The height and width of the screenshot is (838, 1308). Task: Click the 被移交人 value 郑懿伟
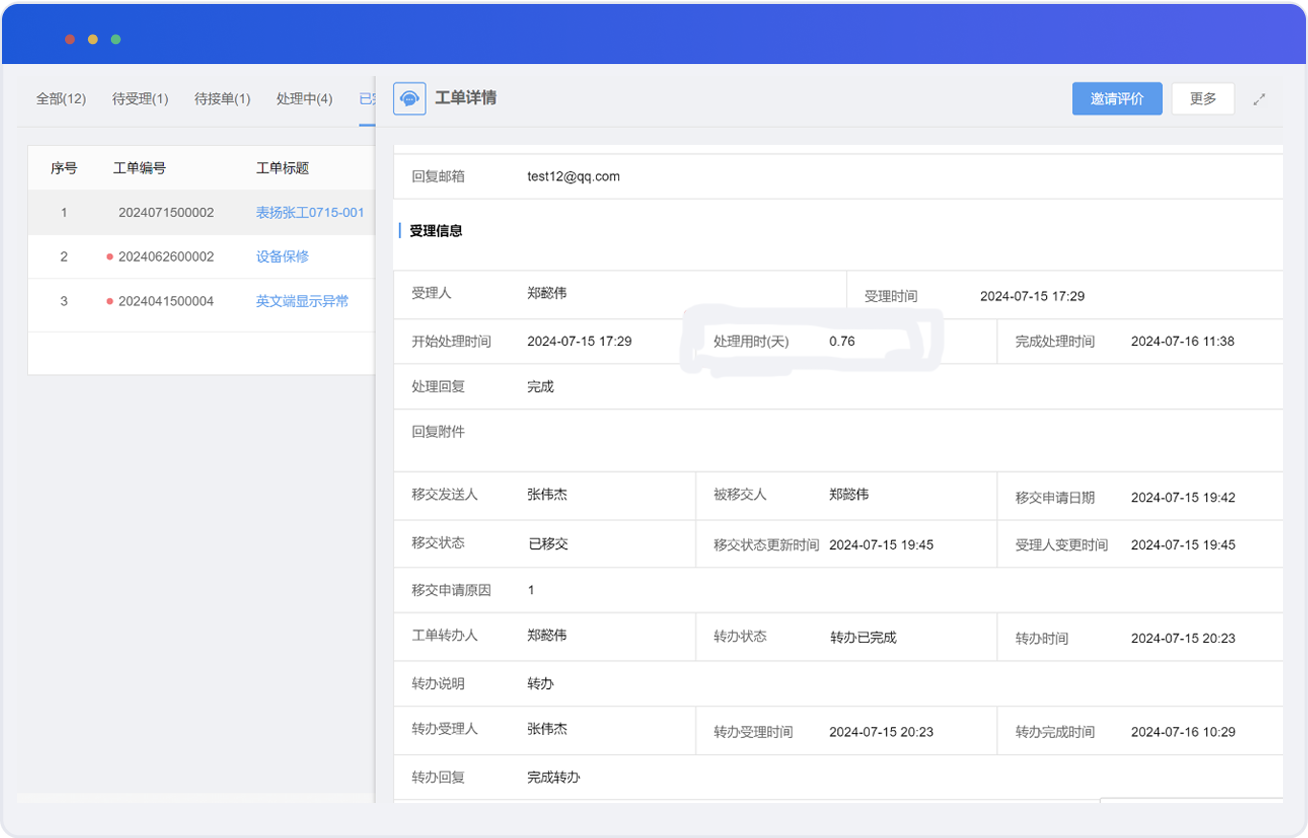pos(849,494)
